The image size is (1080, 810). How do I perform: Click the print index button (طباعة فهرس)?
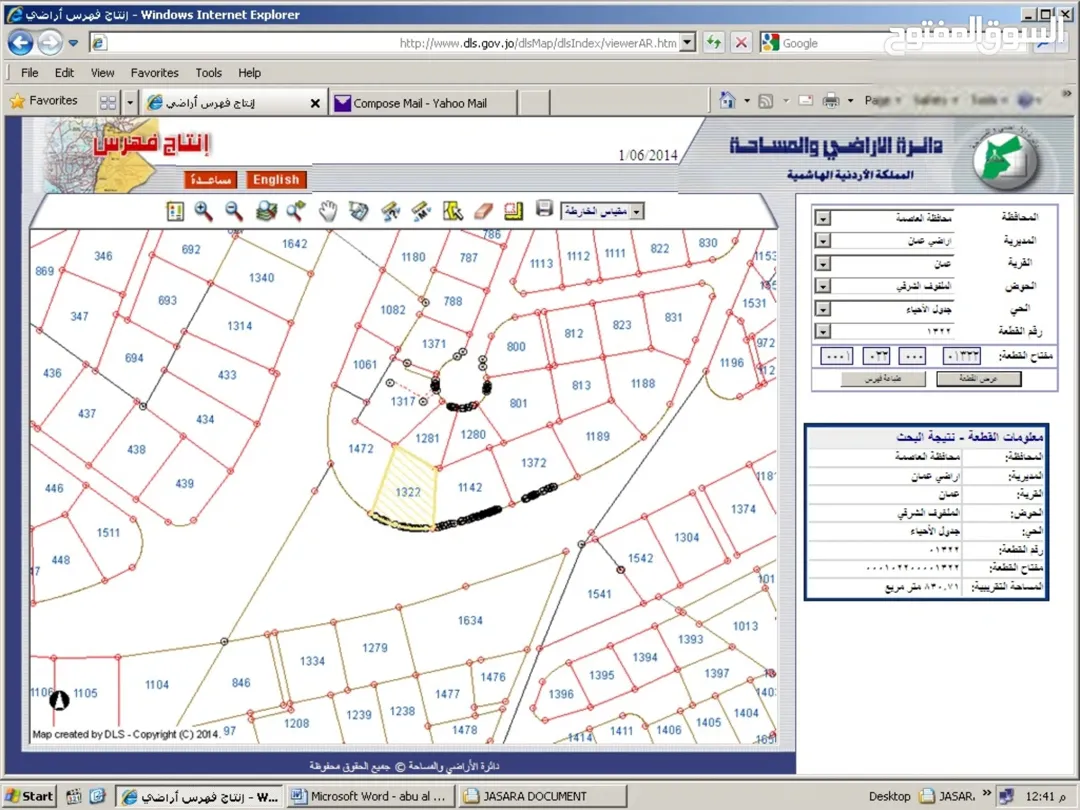(x=883, y=379)
